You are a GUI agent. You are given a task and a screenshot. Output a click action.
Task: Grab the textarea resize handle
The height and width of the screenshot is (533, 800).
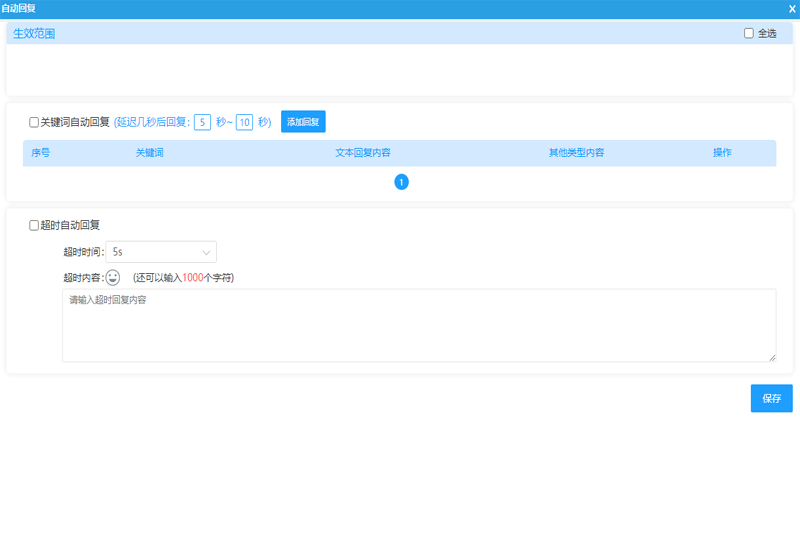771,357
